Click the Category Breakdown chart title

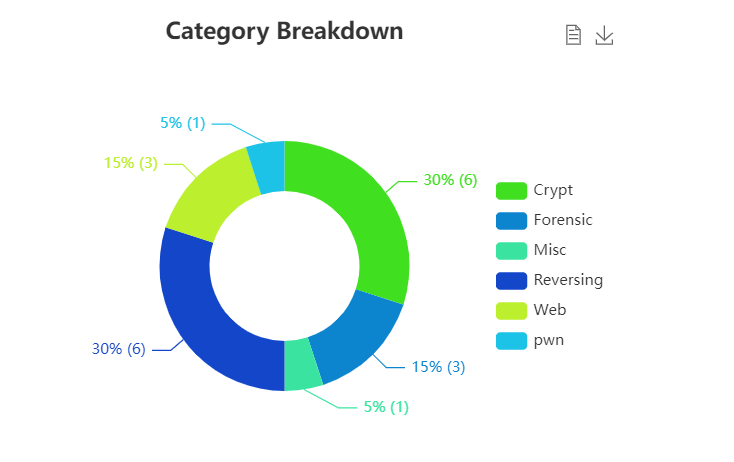click(284, 32)
